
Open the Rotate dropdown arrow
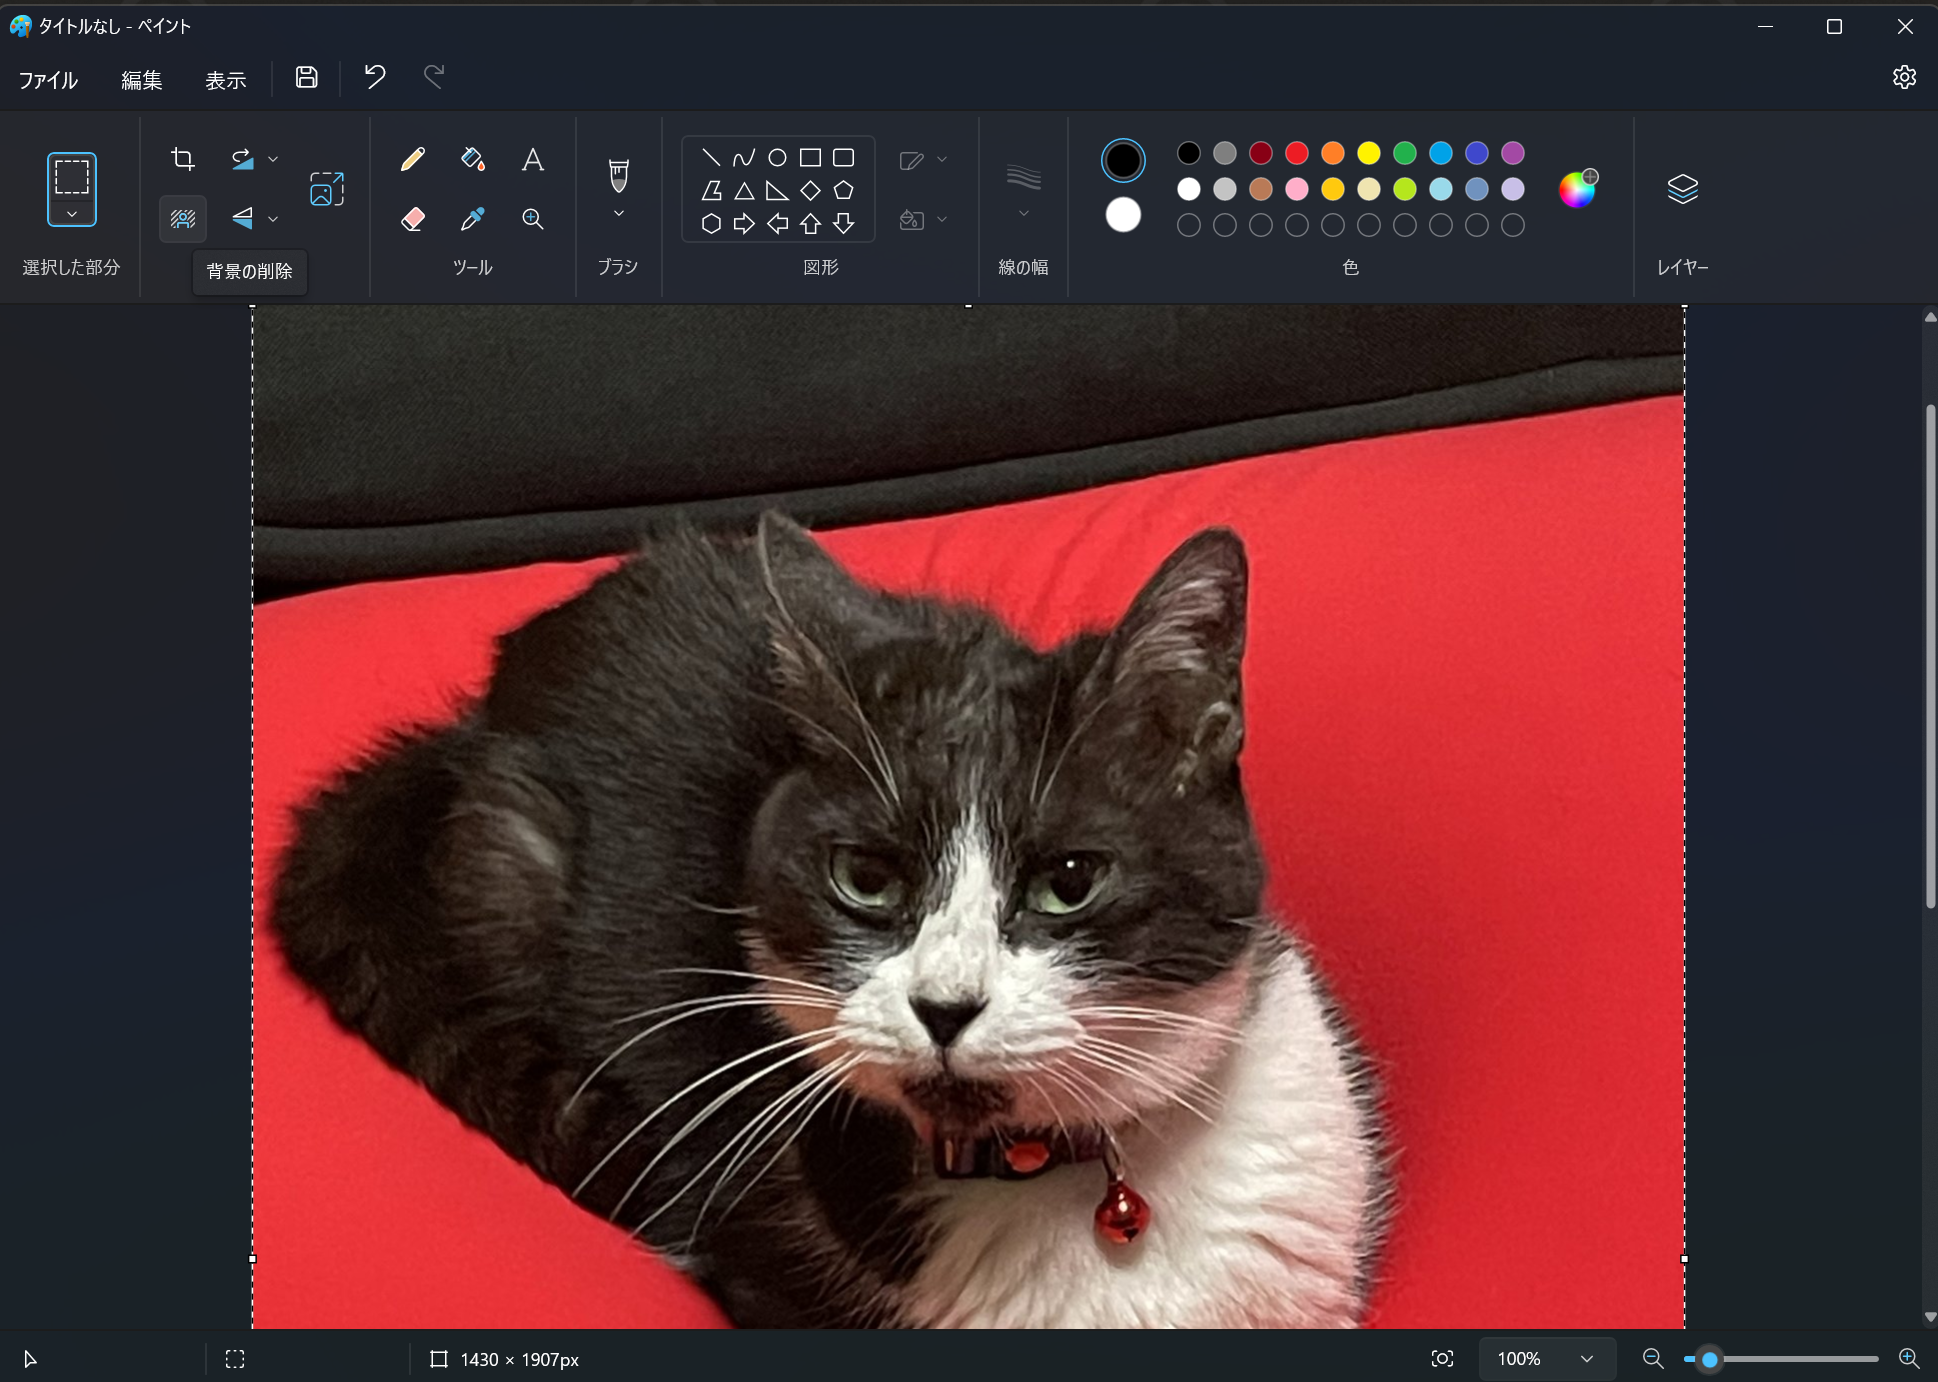[x=273, y=159]
